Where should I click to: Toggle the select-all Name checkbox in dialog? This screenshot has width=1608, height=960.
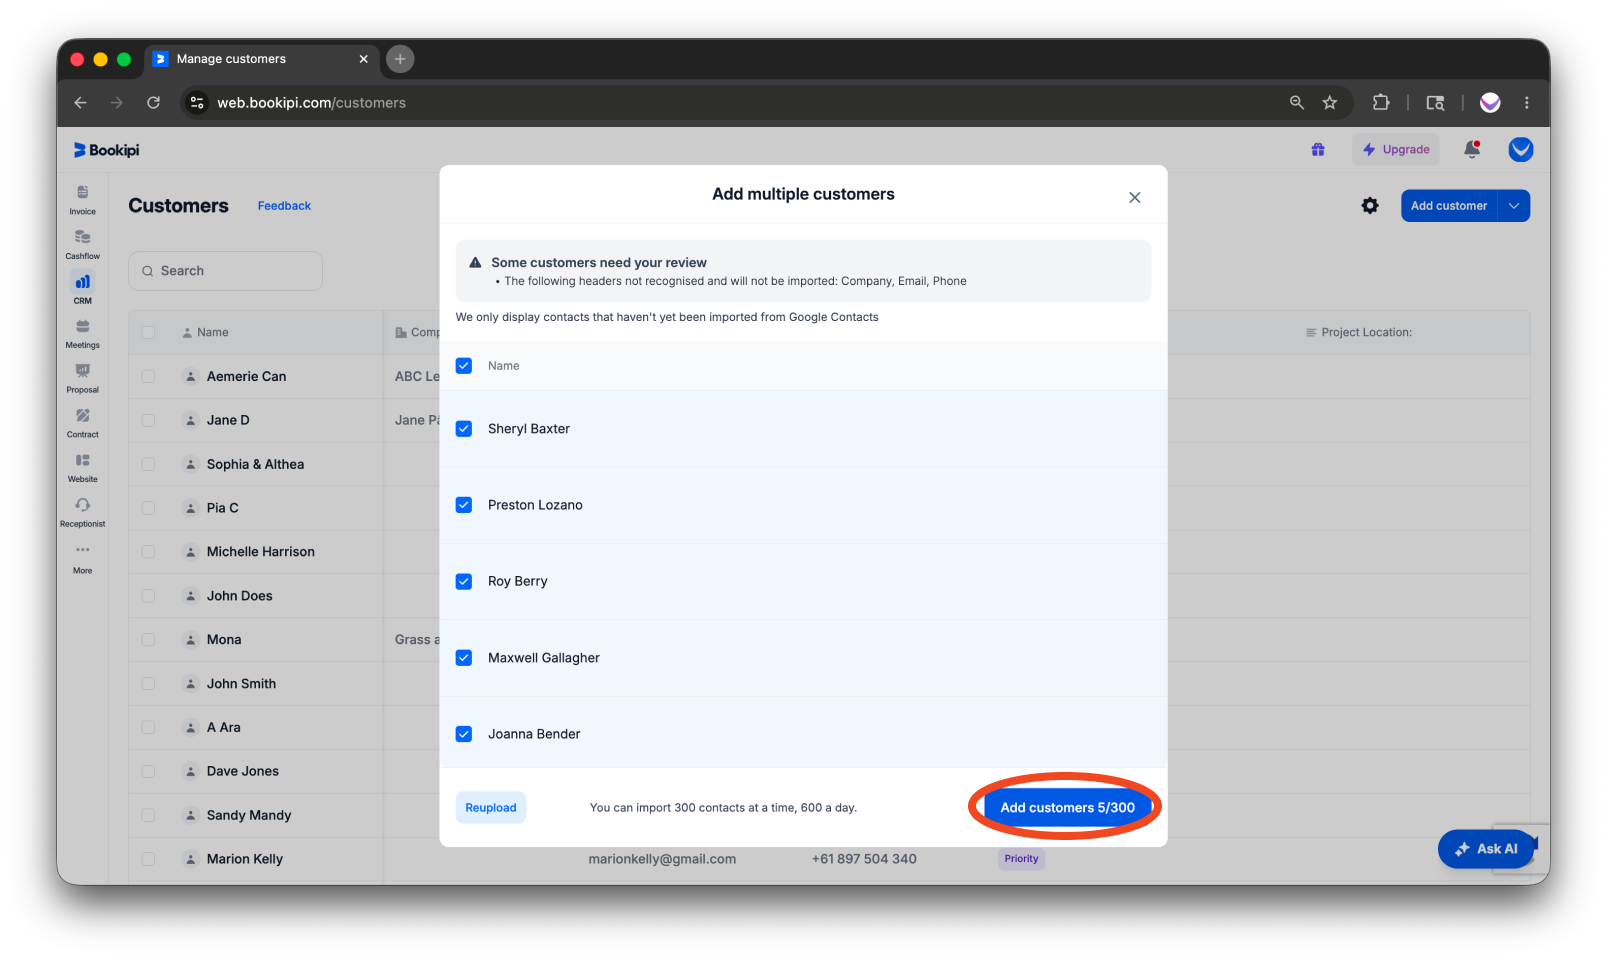point(464,366)
